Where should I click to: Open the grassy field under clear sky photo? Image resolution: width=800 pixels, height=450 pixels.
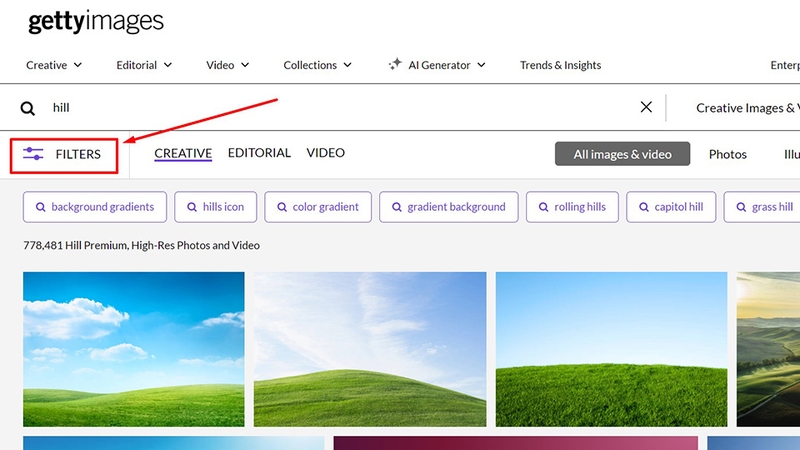[611, 349]
